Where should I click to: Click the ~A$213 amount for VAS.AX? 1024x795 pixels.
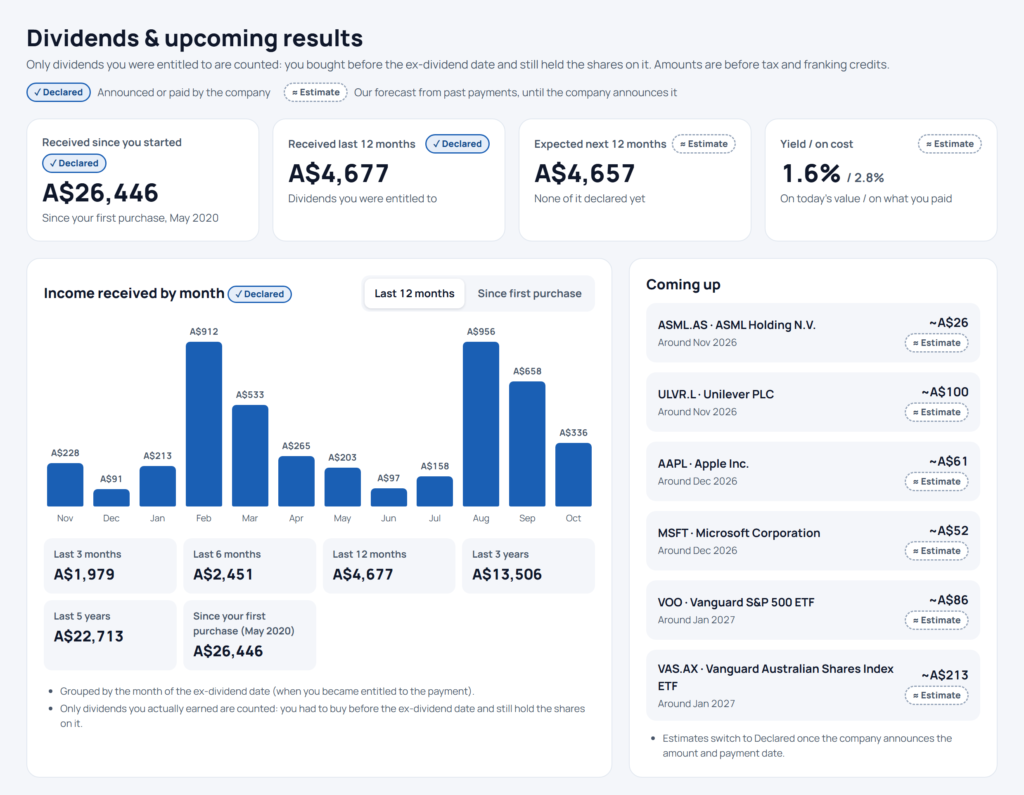(x=944, y=675)
